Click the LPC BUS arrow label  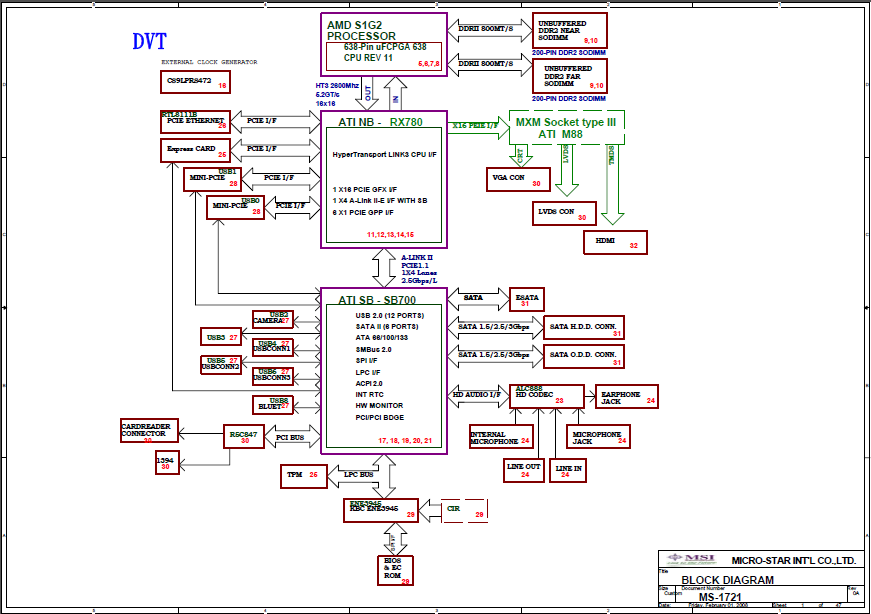[358, 475]
